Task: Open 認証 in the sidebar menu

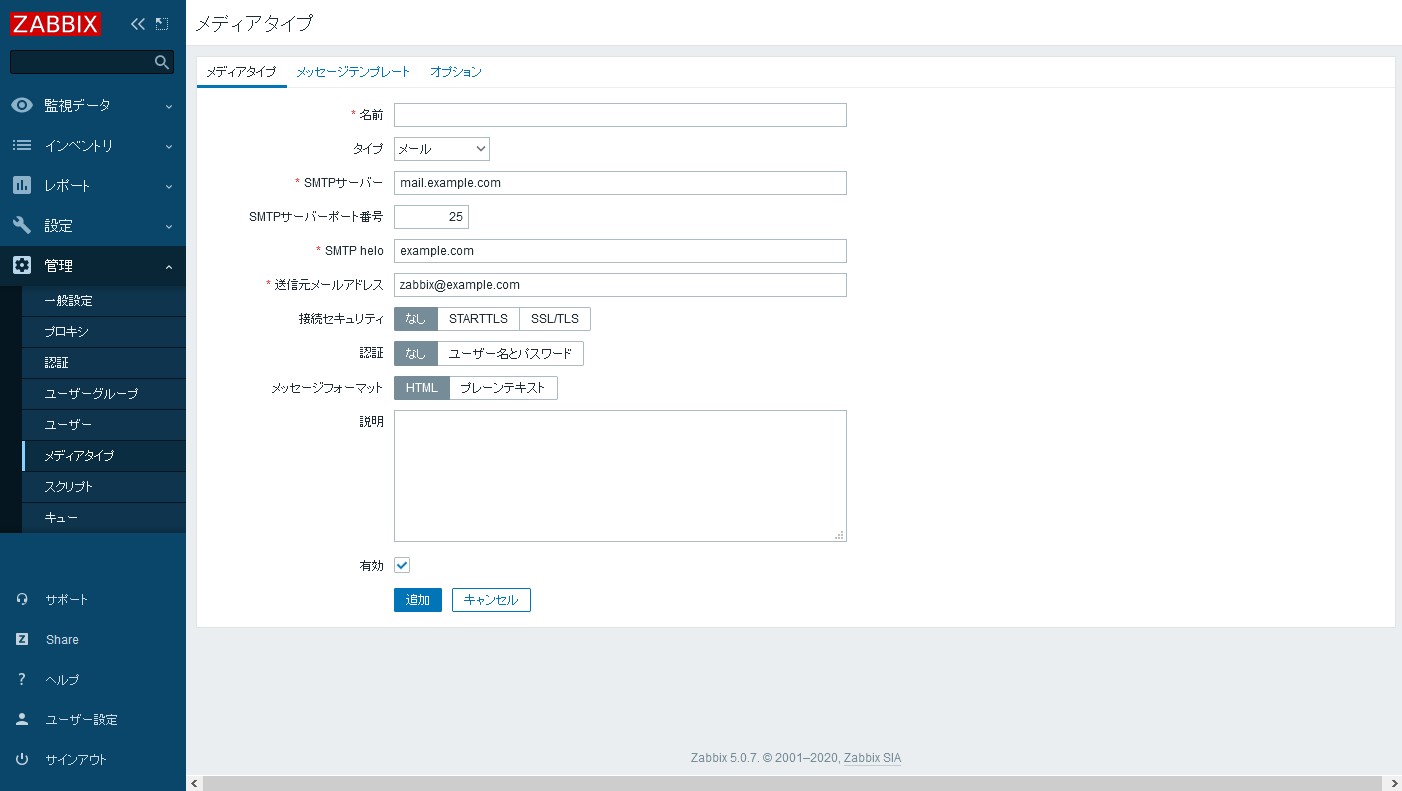Action: pyautogui.click(x=104, y=363)
